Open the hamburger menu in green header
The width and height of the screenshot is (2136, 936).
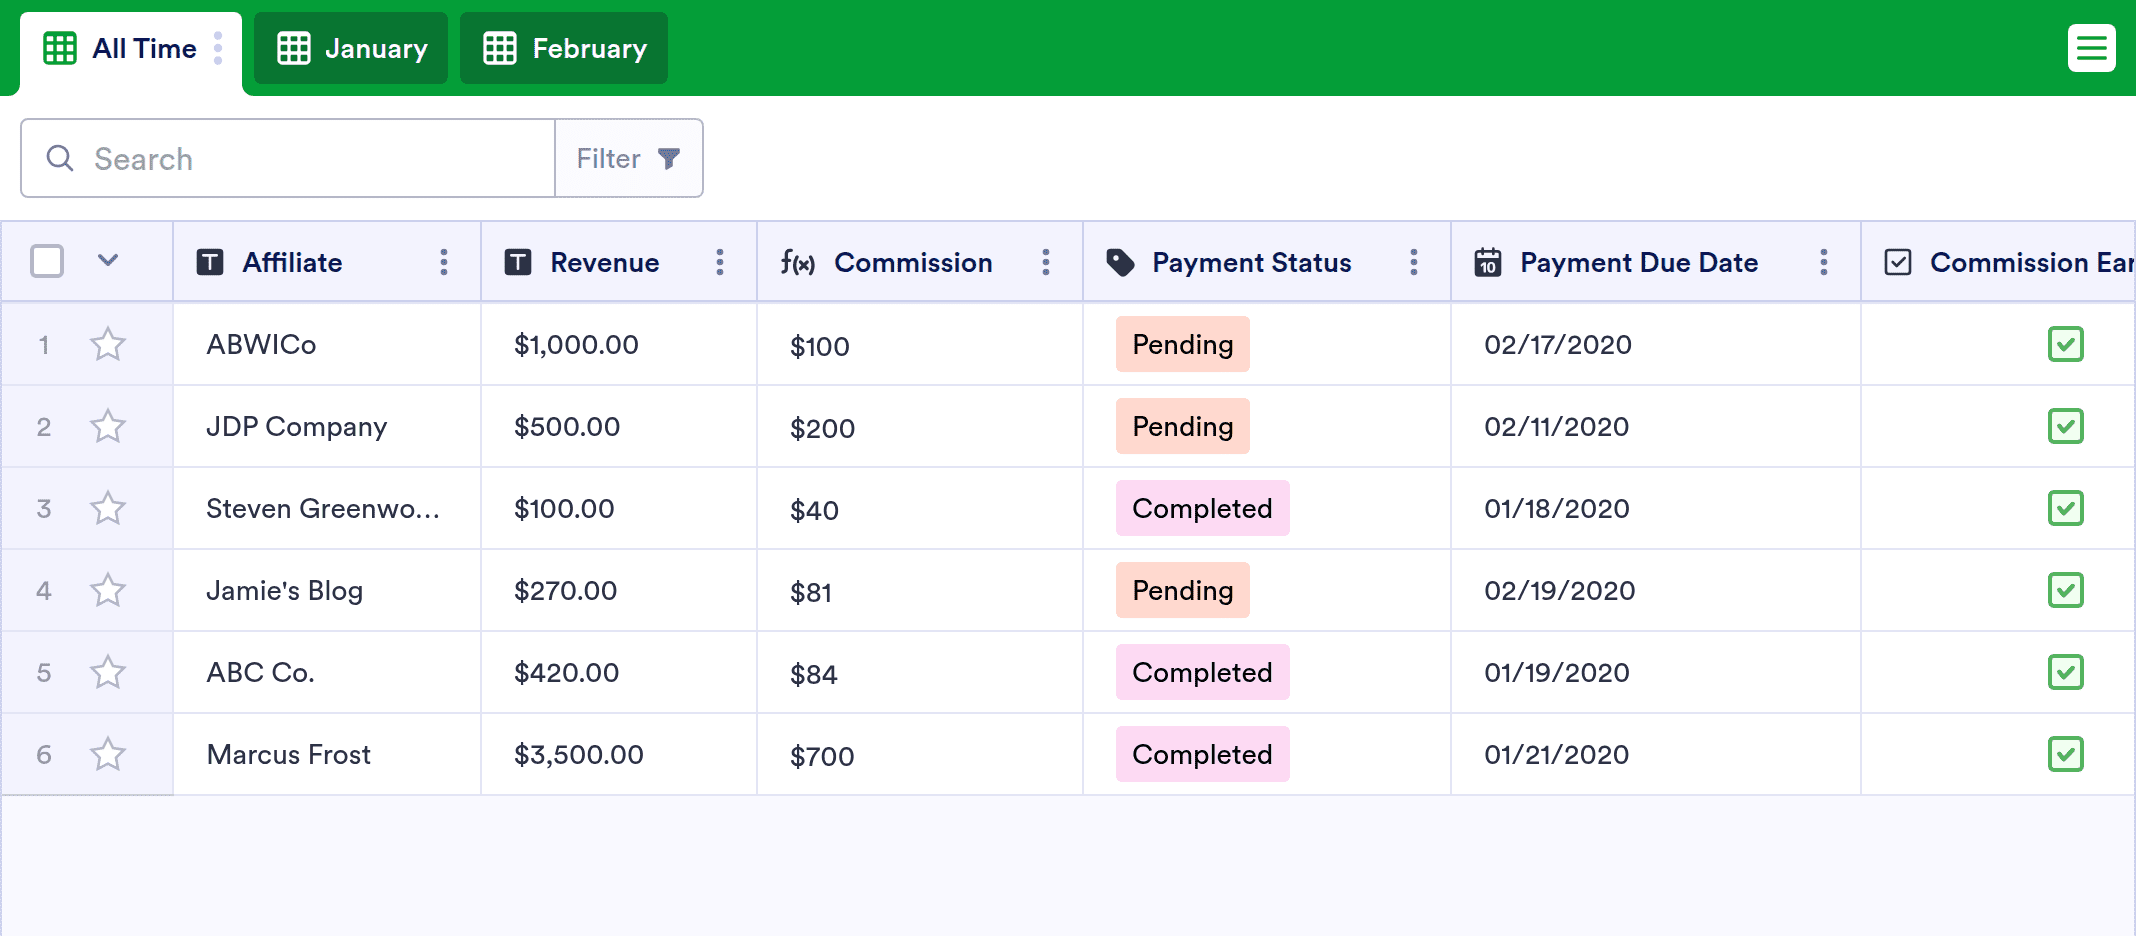[x=2092, y=48]
